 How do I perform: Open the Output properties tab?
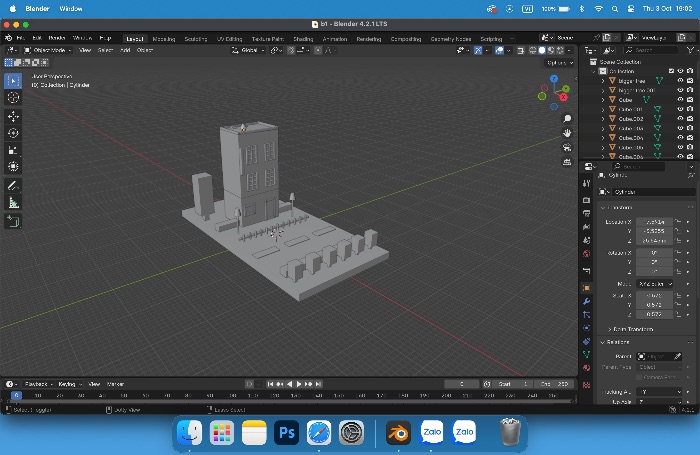[587, 213]
